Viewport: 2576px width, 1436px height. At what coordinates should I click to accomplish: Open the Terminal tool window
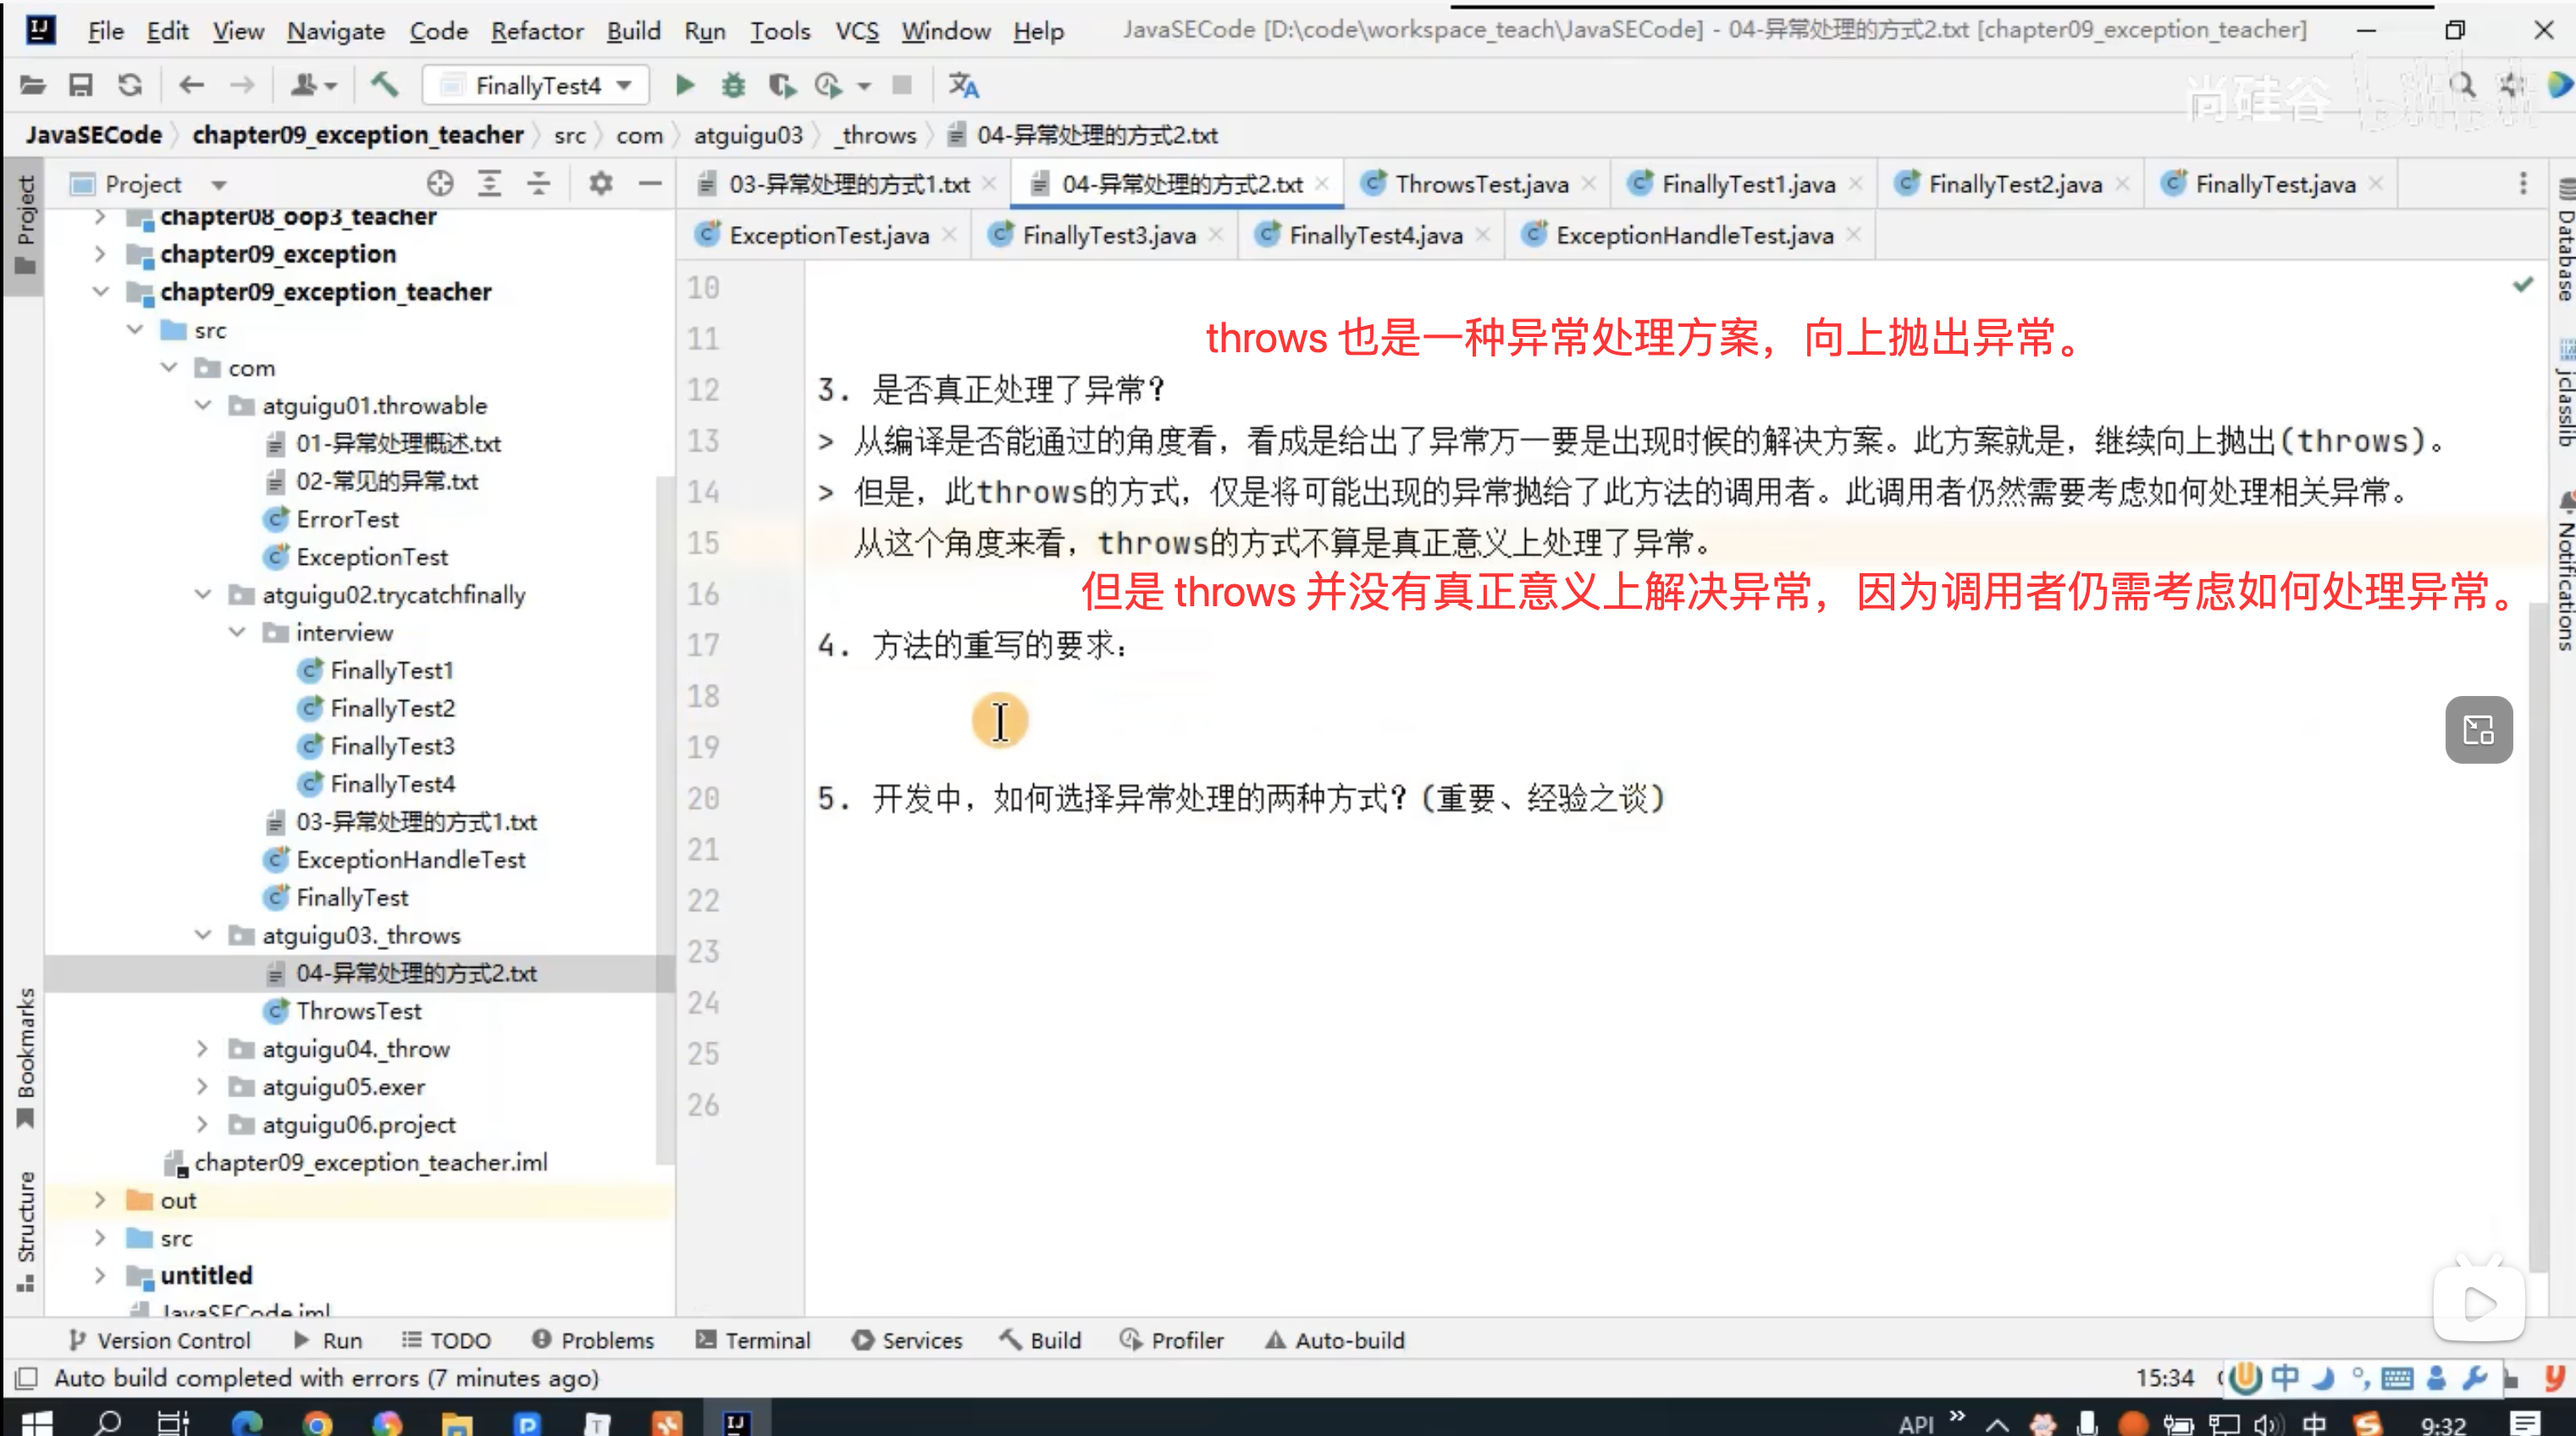click(753, 1340)
